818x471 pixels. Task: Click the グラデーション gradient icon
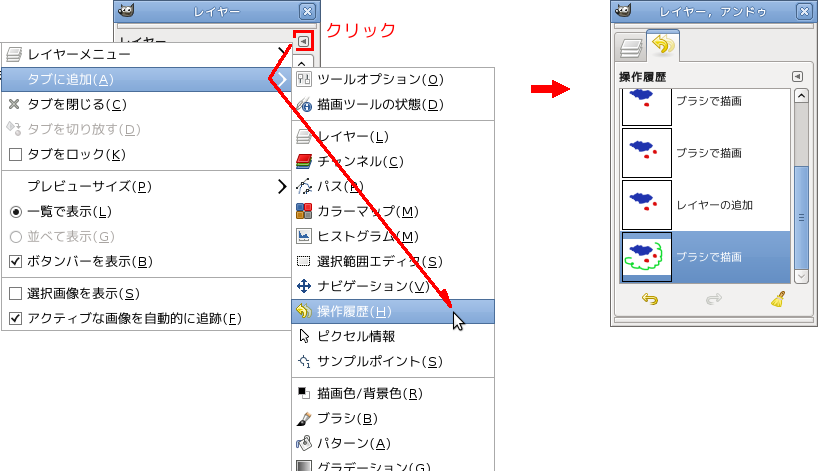304,465
